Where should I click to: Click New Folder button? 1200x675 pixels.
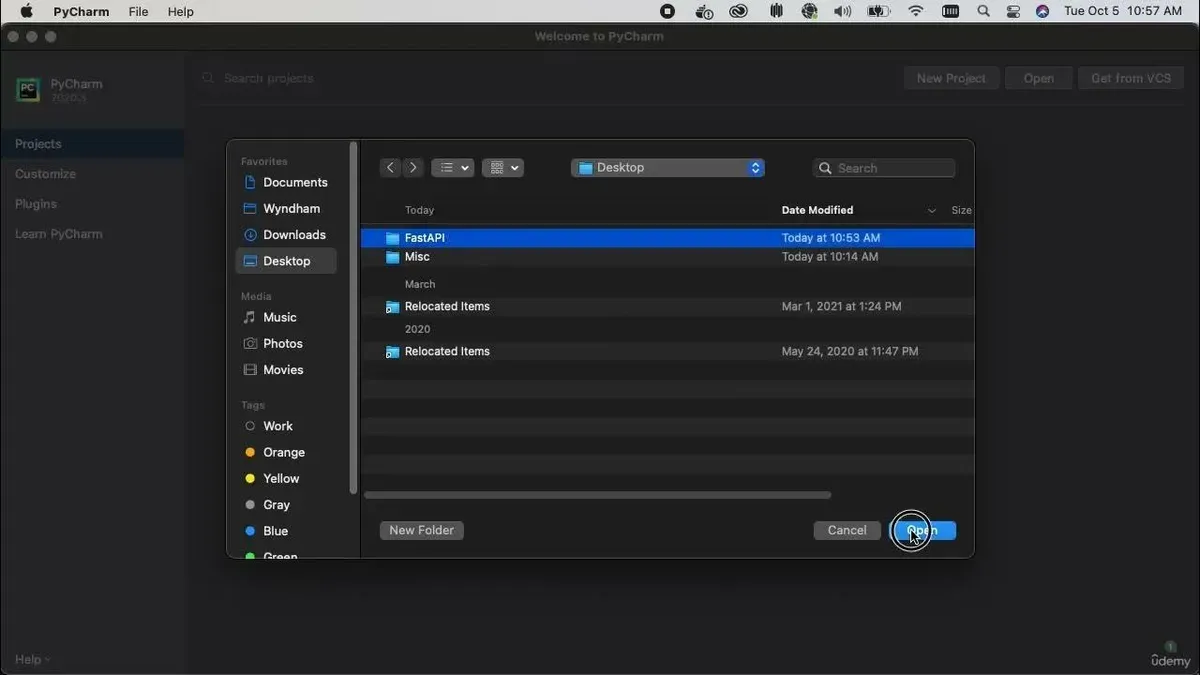point(421,530)
